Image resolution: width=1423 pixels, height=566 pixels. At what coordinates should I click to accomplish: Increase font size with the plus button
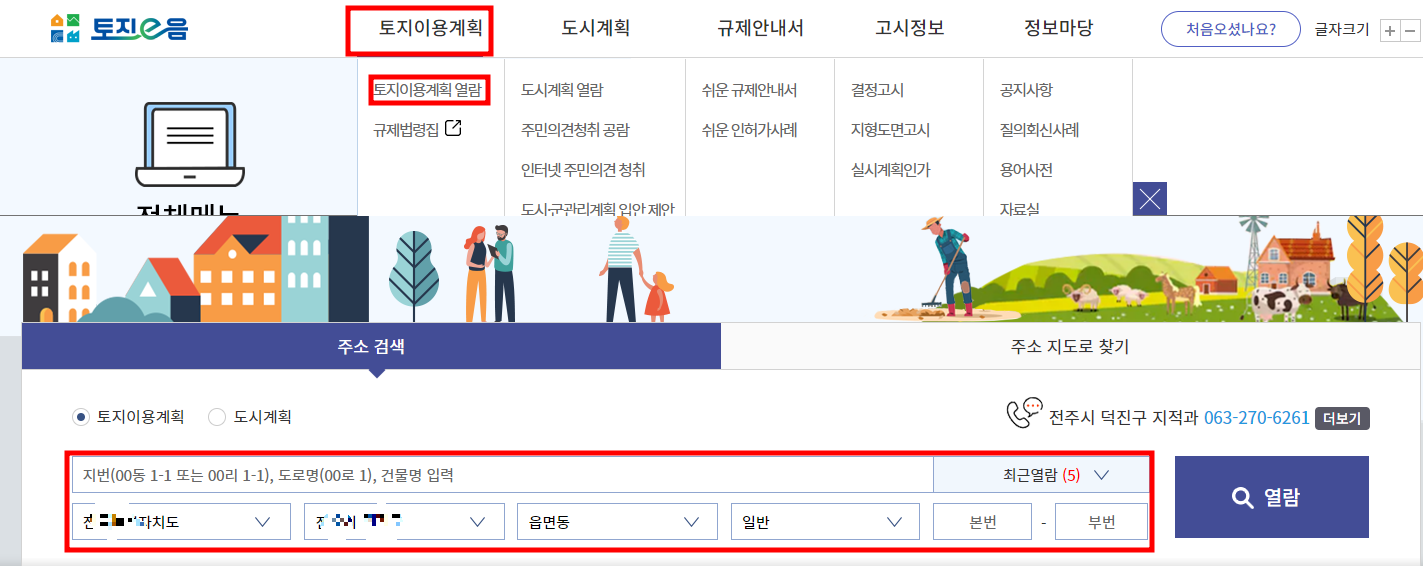(x=1389, y=30)
